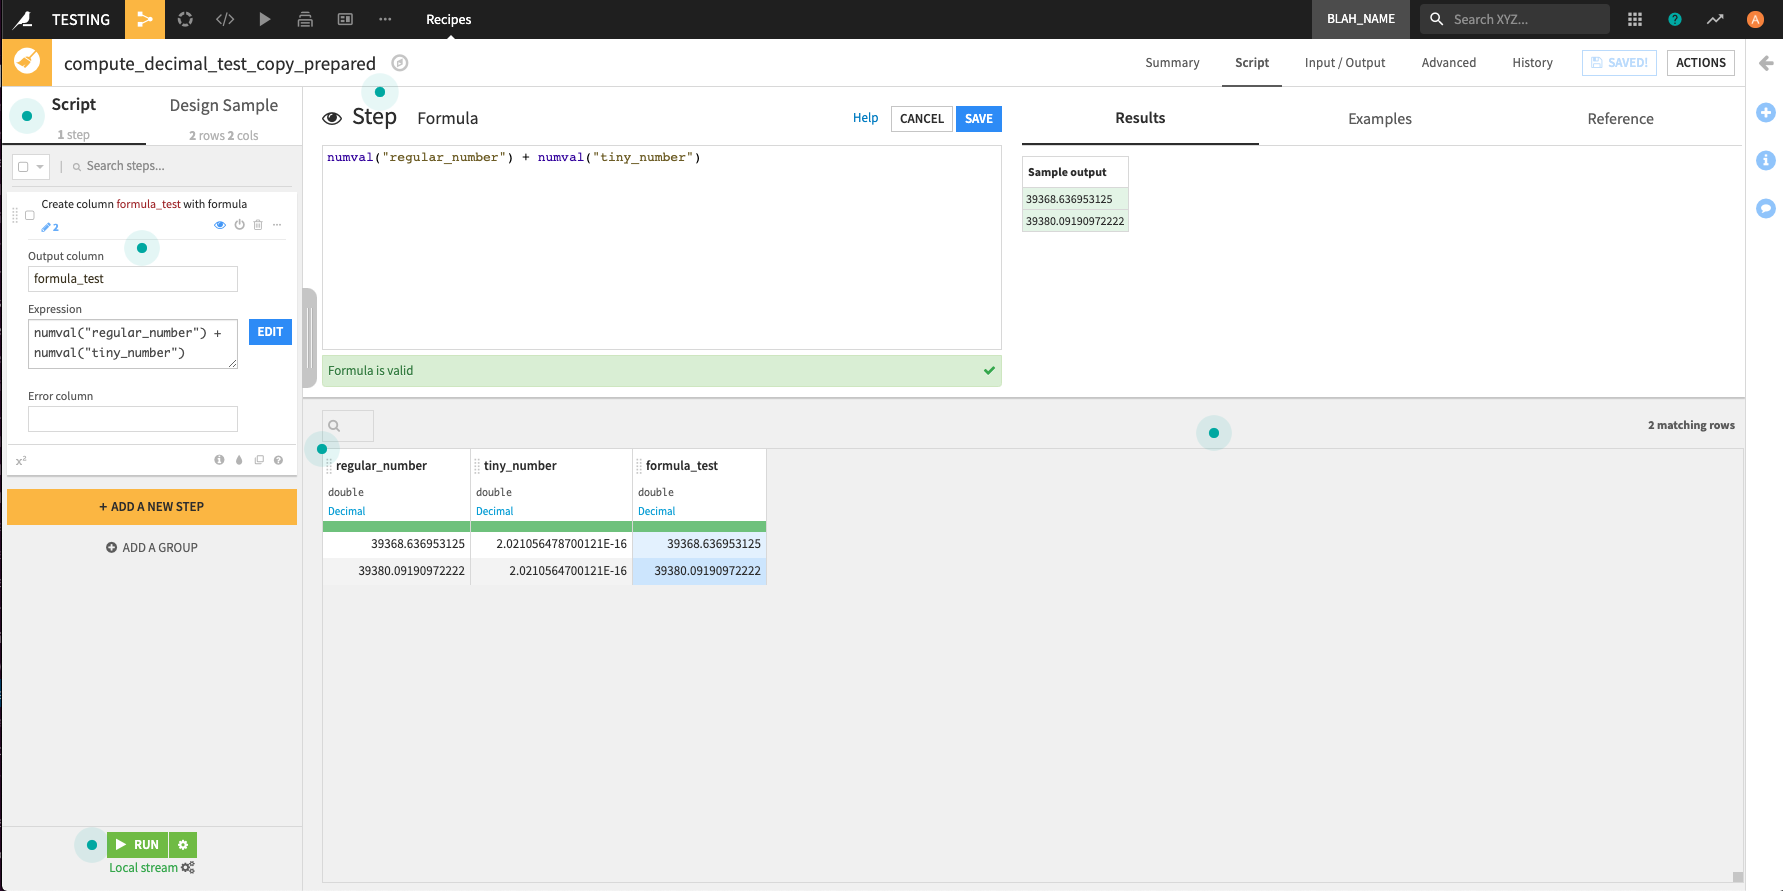Open the more menu ellipsis in top bar
Image resolution: width=1783 pixels, height=891 pixels.
click(385, 19)
